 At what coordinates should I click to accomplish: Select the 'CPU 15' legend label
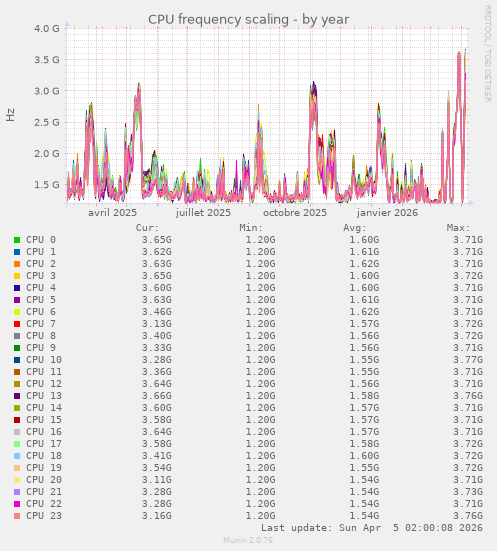click(44, 420)
